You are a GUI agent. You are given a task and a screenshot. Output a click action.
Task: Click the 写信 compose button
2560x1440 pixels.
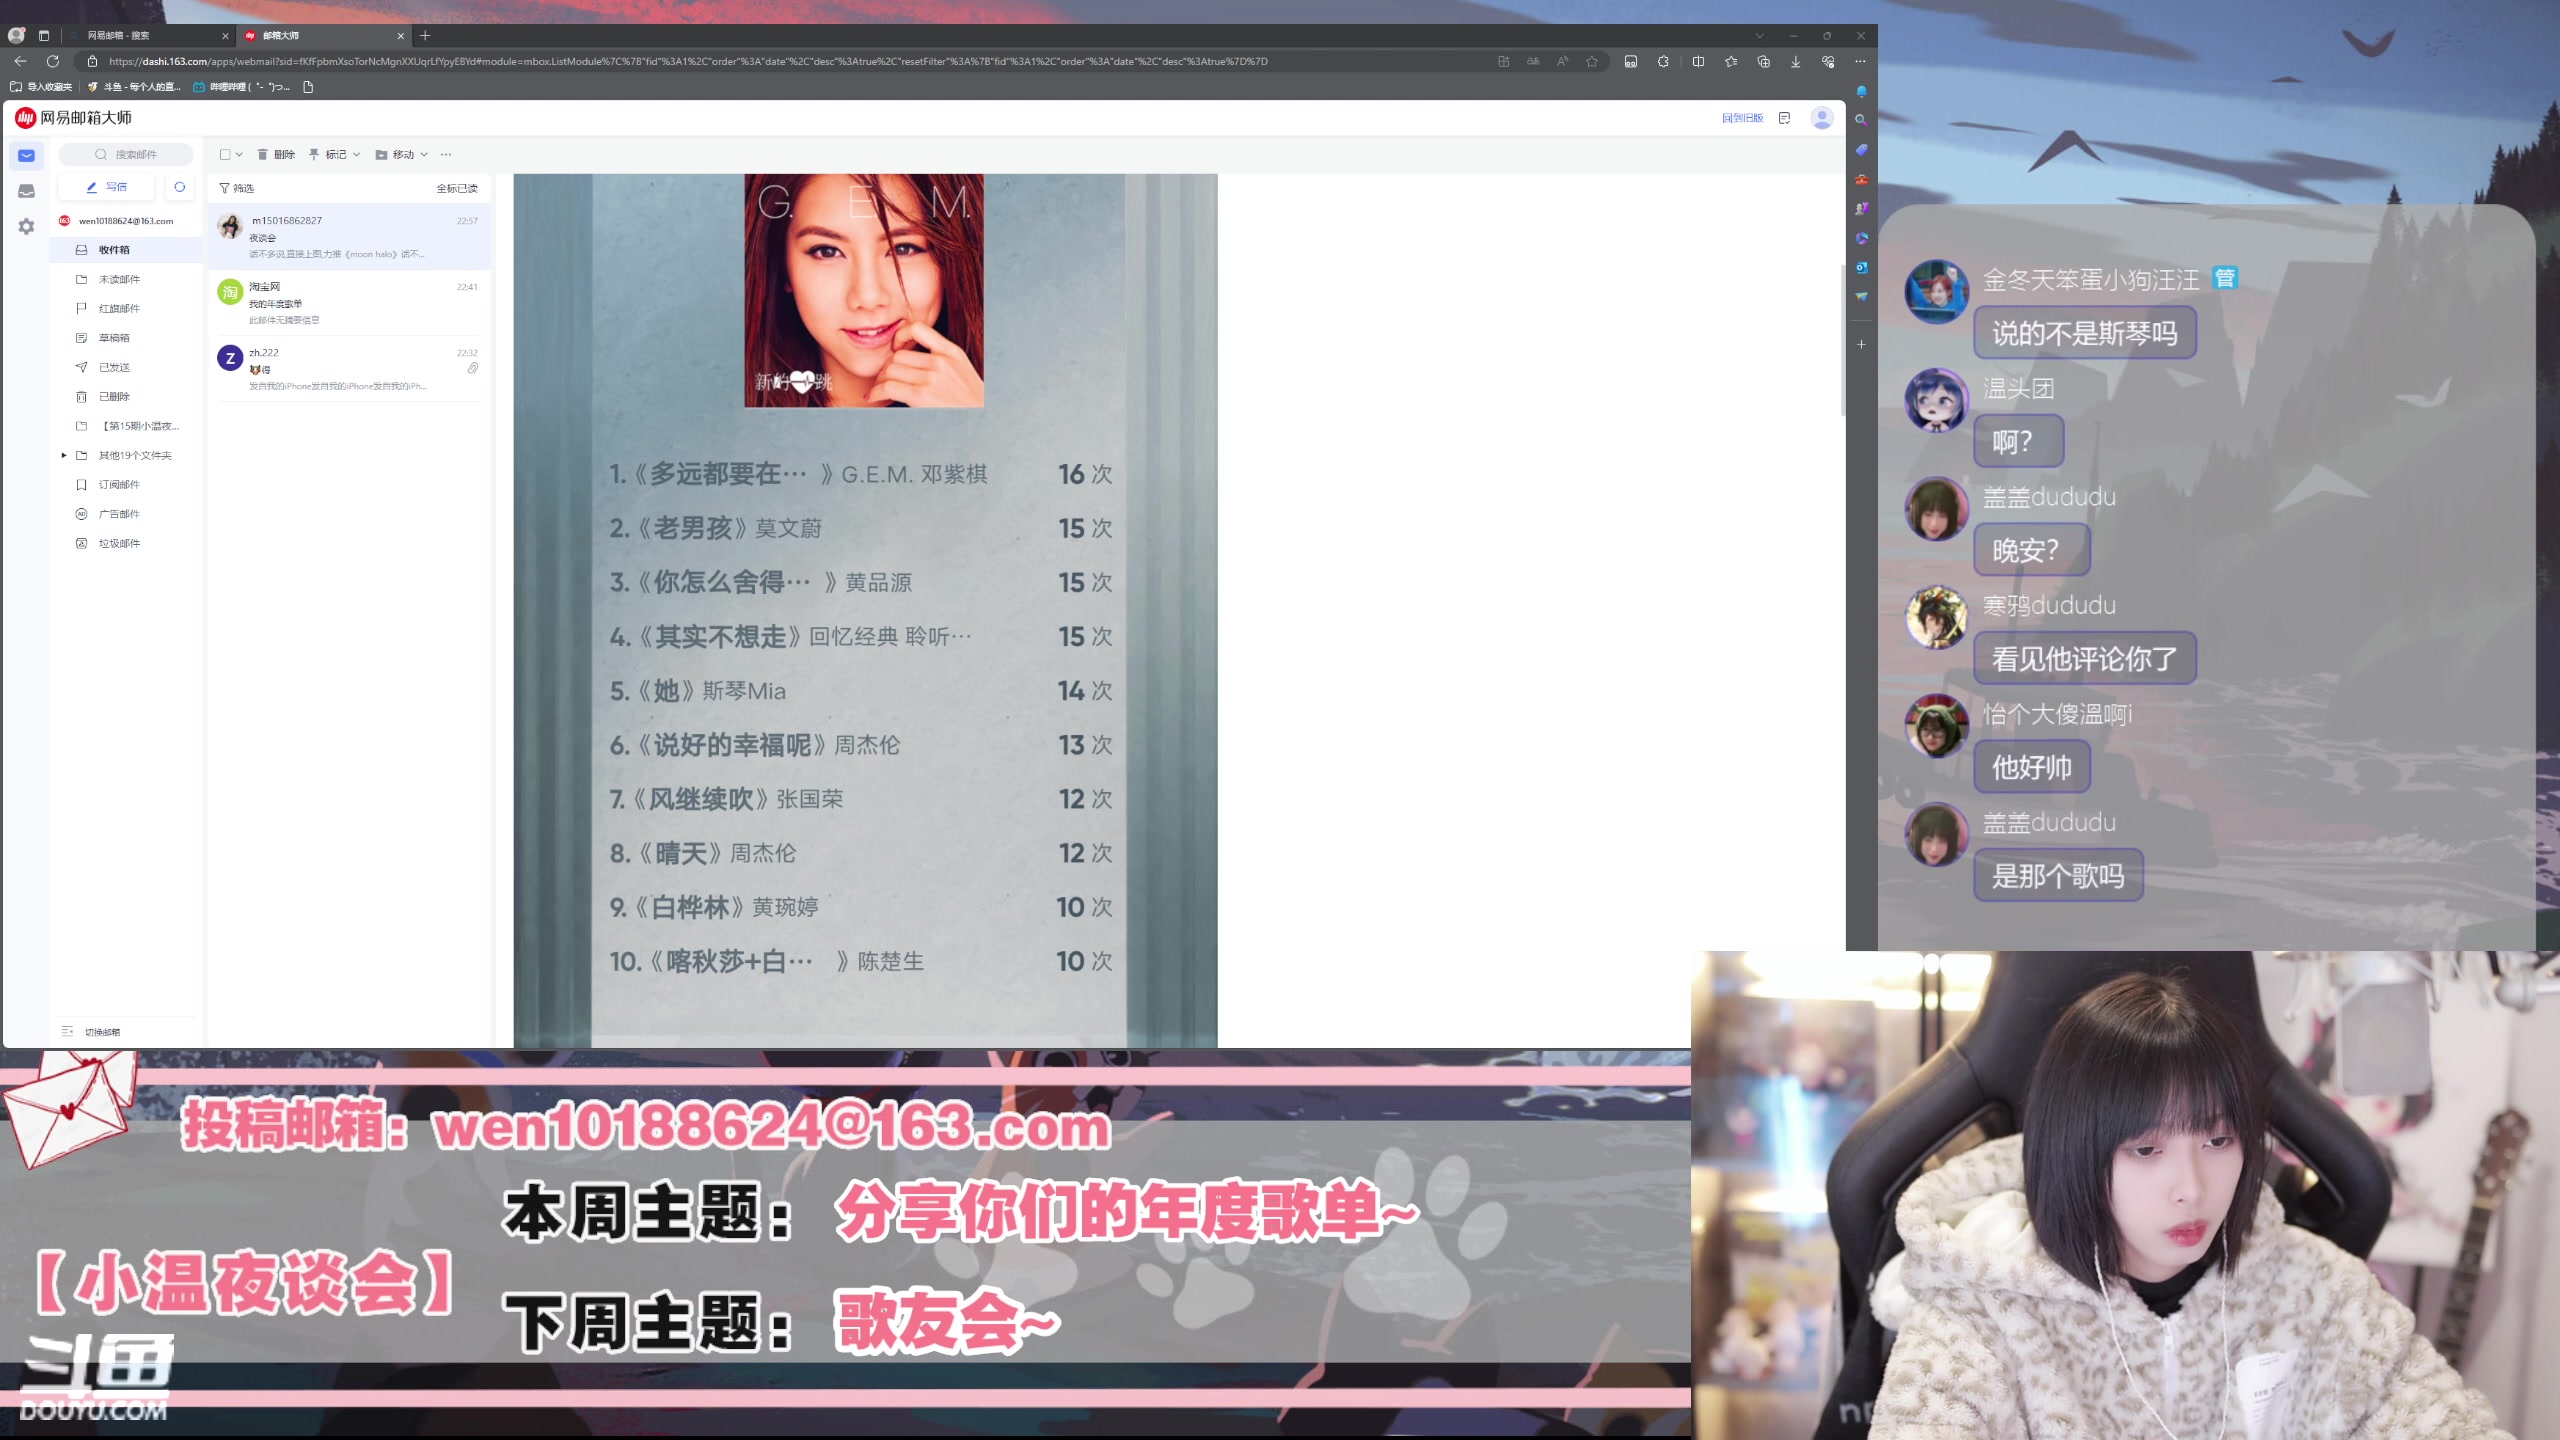pyautogui.click(x=107, y=187)
